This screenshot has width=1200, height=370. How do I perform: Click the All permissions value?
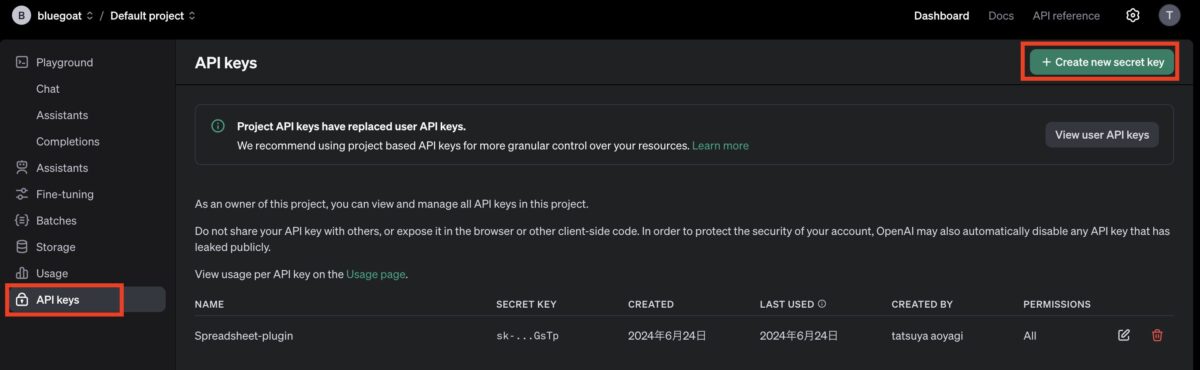pyautogui.click(x=1030, y=336)
